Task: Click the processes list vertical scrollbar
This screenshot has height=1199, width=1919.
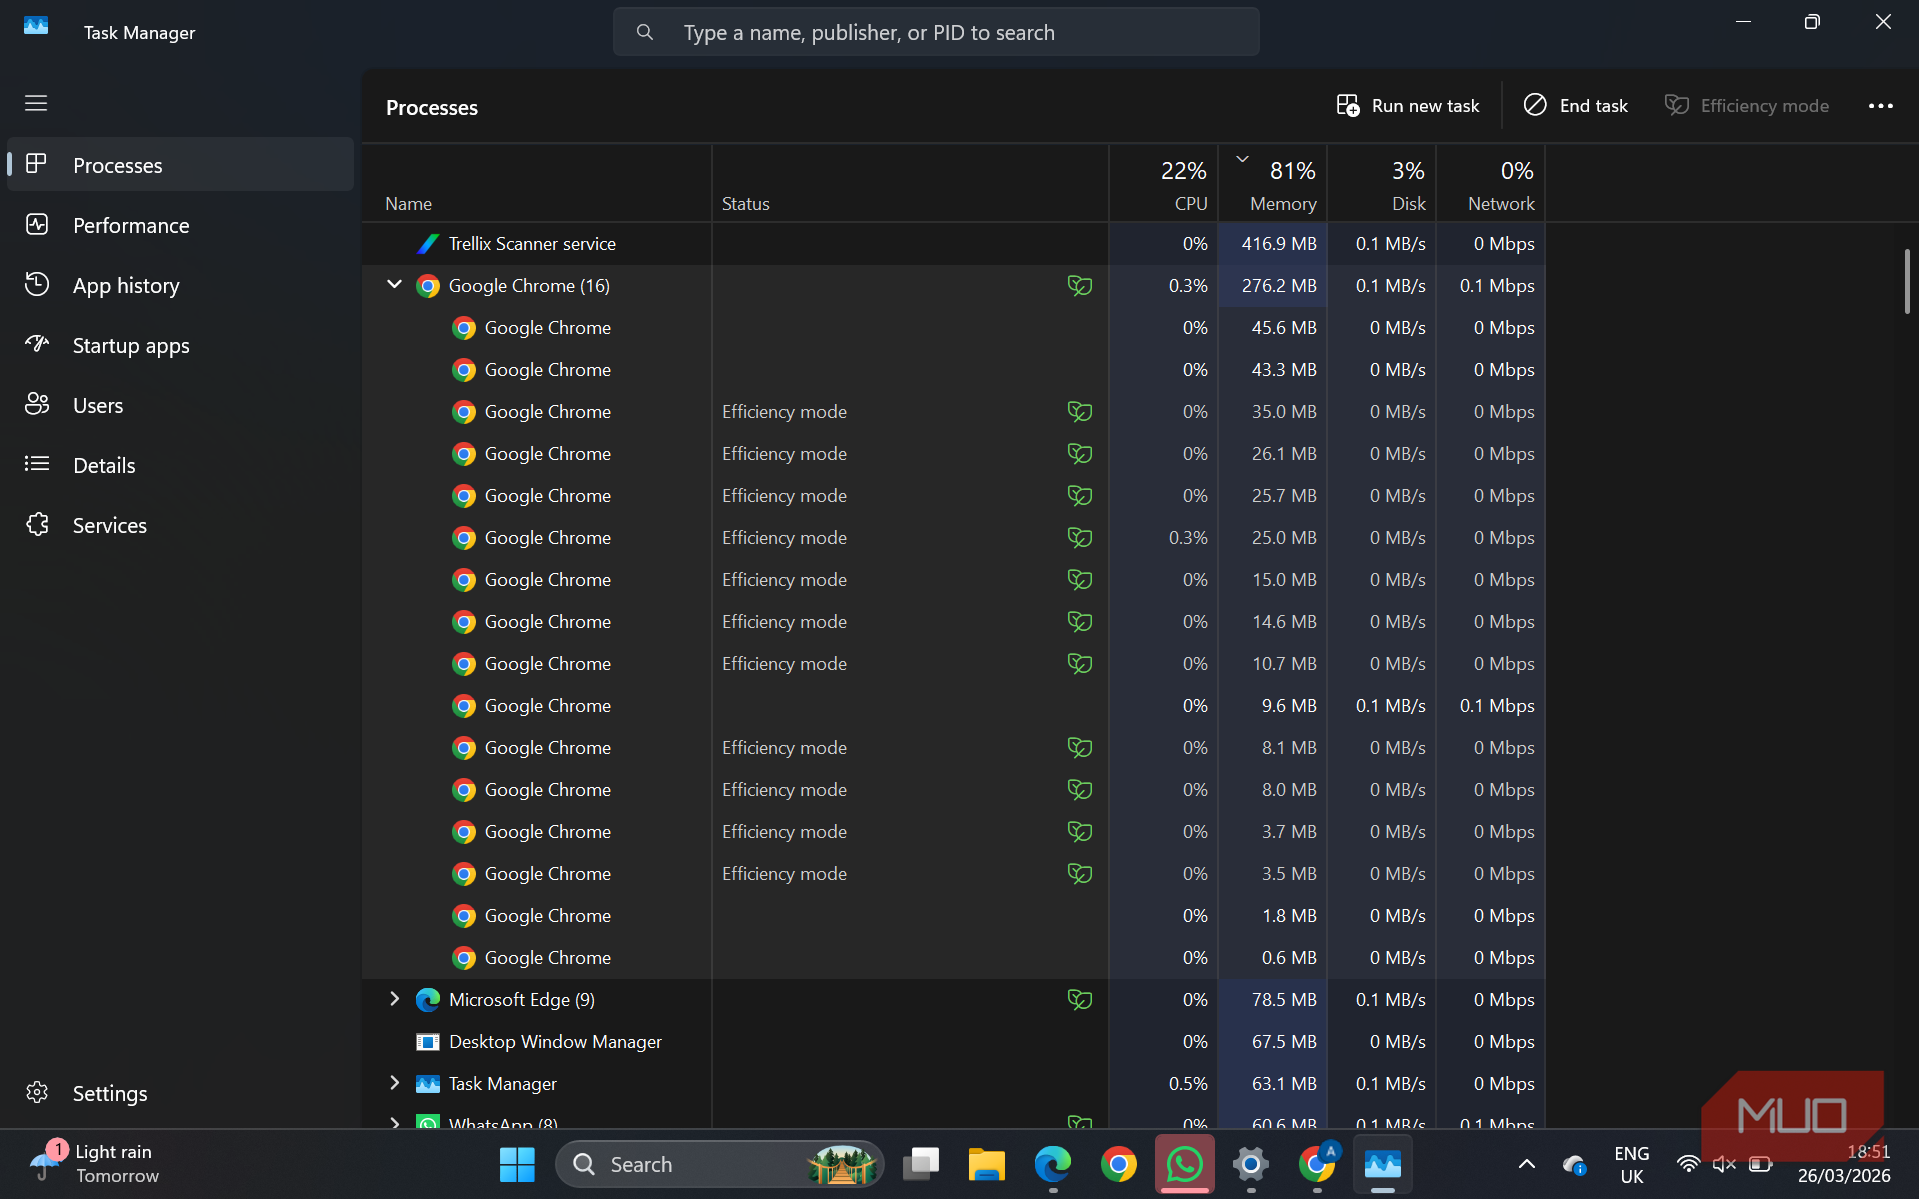Action: 1907,282
